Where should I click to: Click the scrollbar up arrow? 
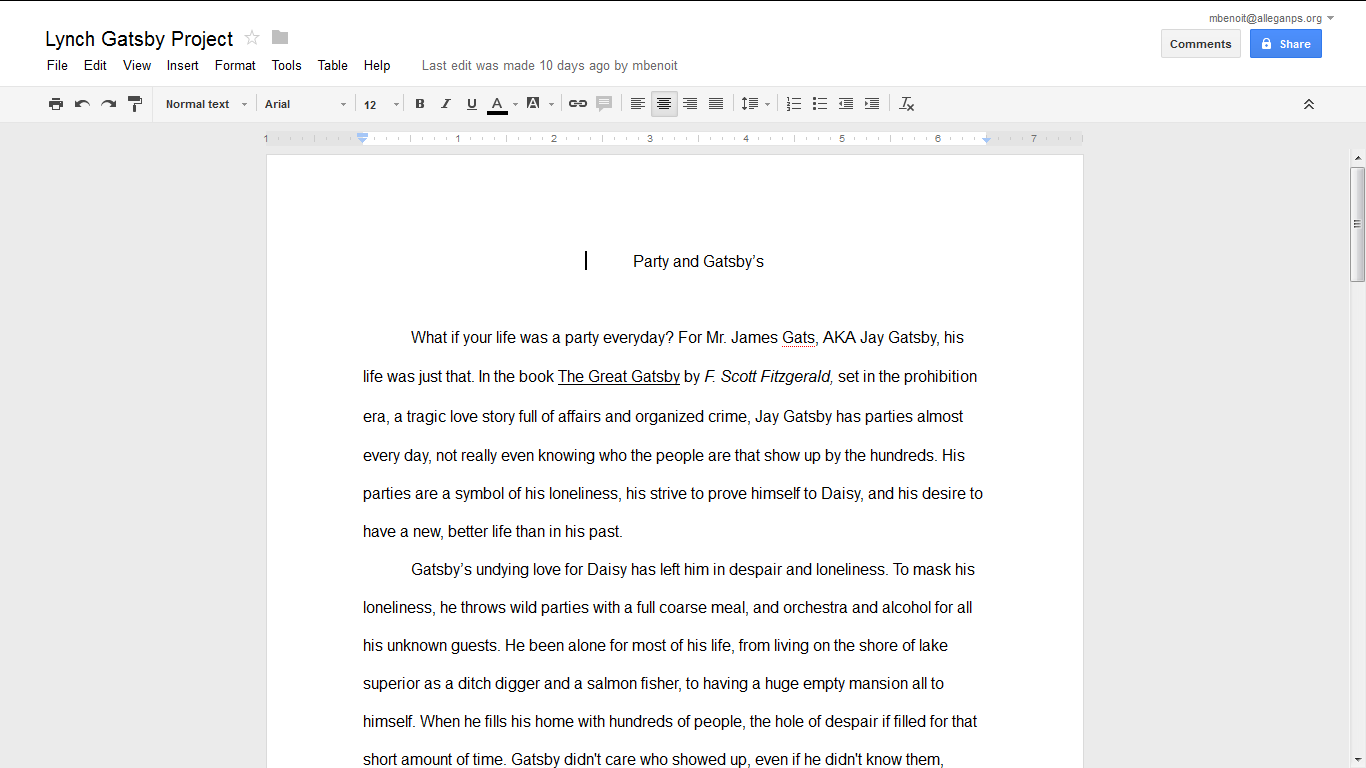[1357, 158]
